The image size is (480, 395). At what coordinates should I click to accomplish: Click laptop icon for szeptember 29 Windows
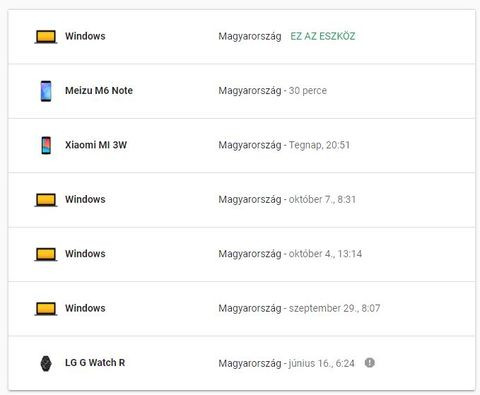pyautogui.click(x=46, y=308)
